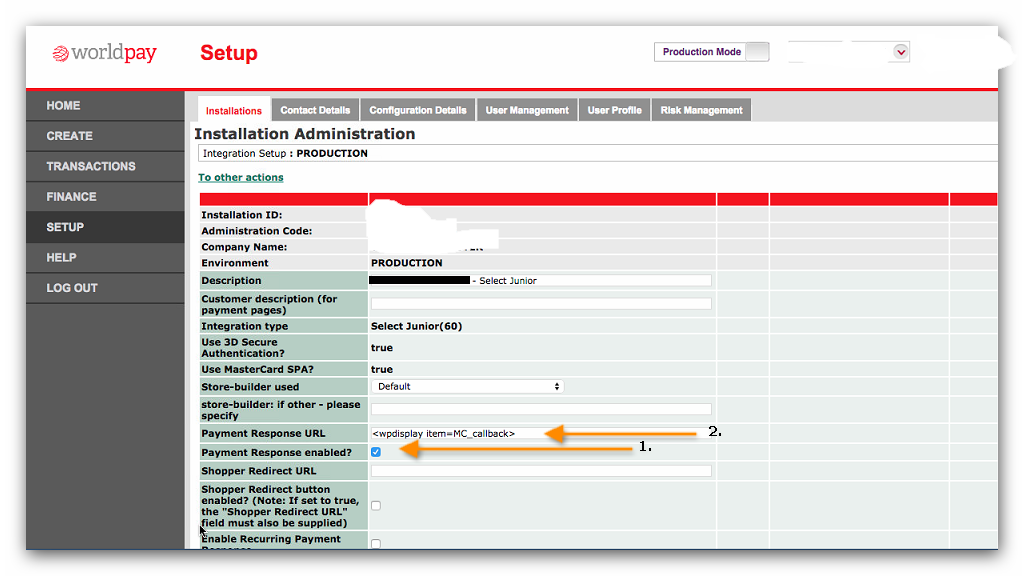The image size is (1024, 576).
Task: Switch to the Contact Details tab
Action: tap(315, 110)
